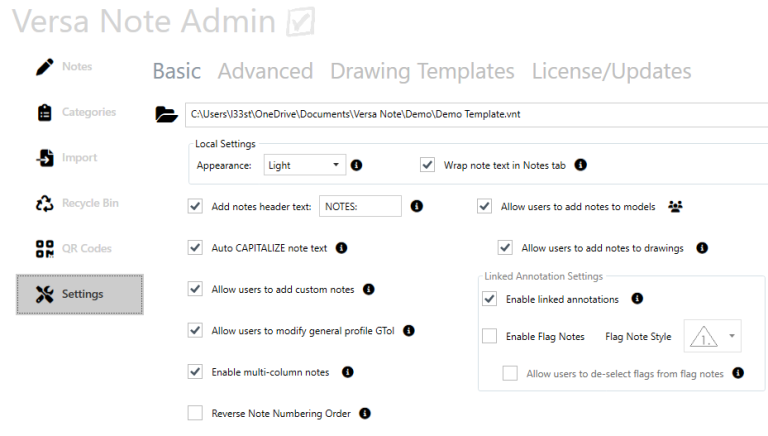Show info for add notes to drawings
The width and height of the screenshot is (768, 436).
702,248
